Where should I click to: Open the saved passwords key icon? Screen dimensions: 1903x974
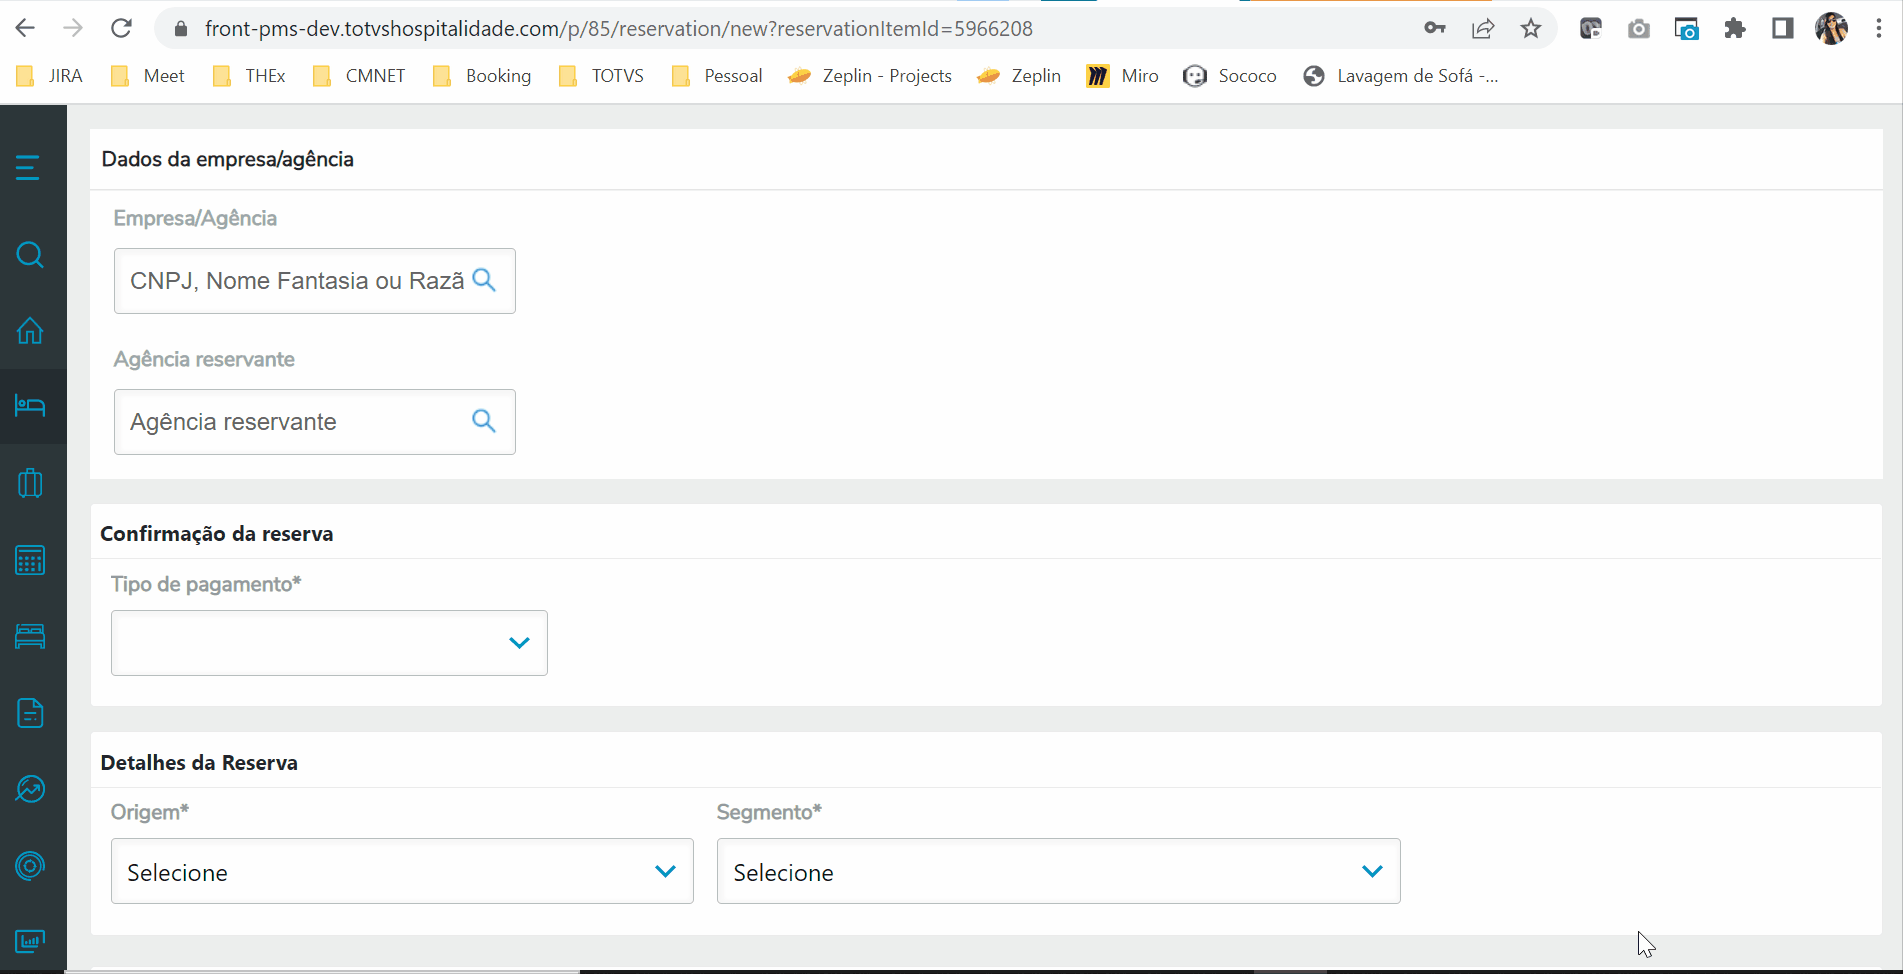pyautogui.click(x=1435, y=28)
